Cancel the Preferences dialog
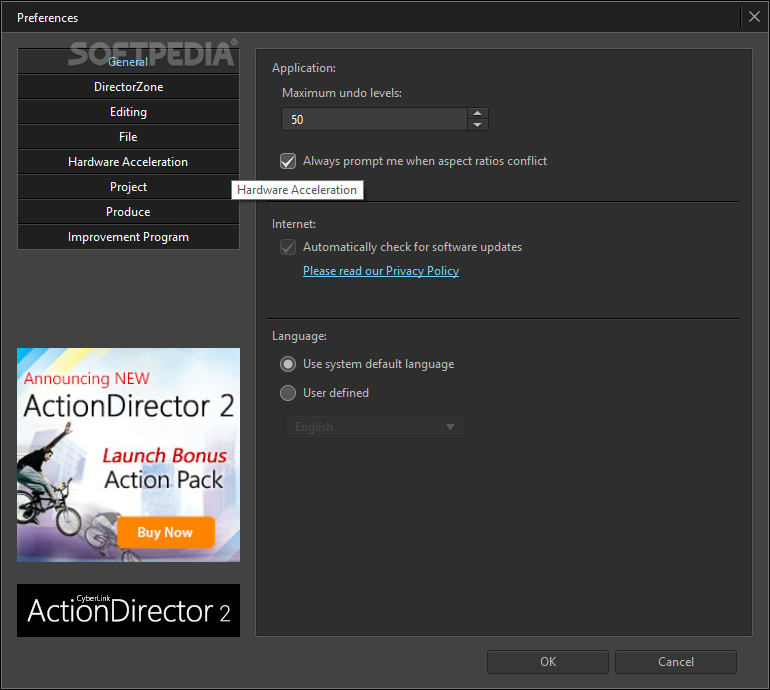The width and height of the screenshot is (770, 690). [x=676, y=662]
